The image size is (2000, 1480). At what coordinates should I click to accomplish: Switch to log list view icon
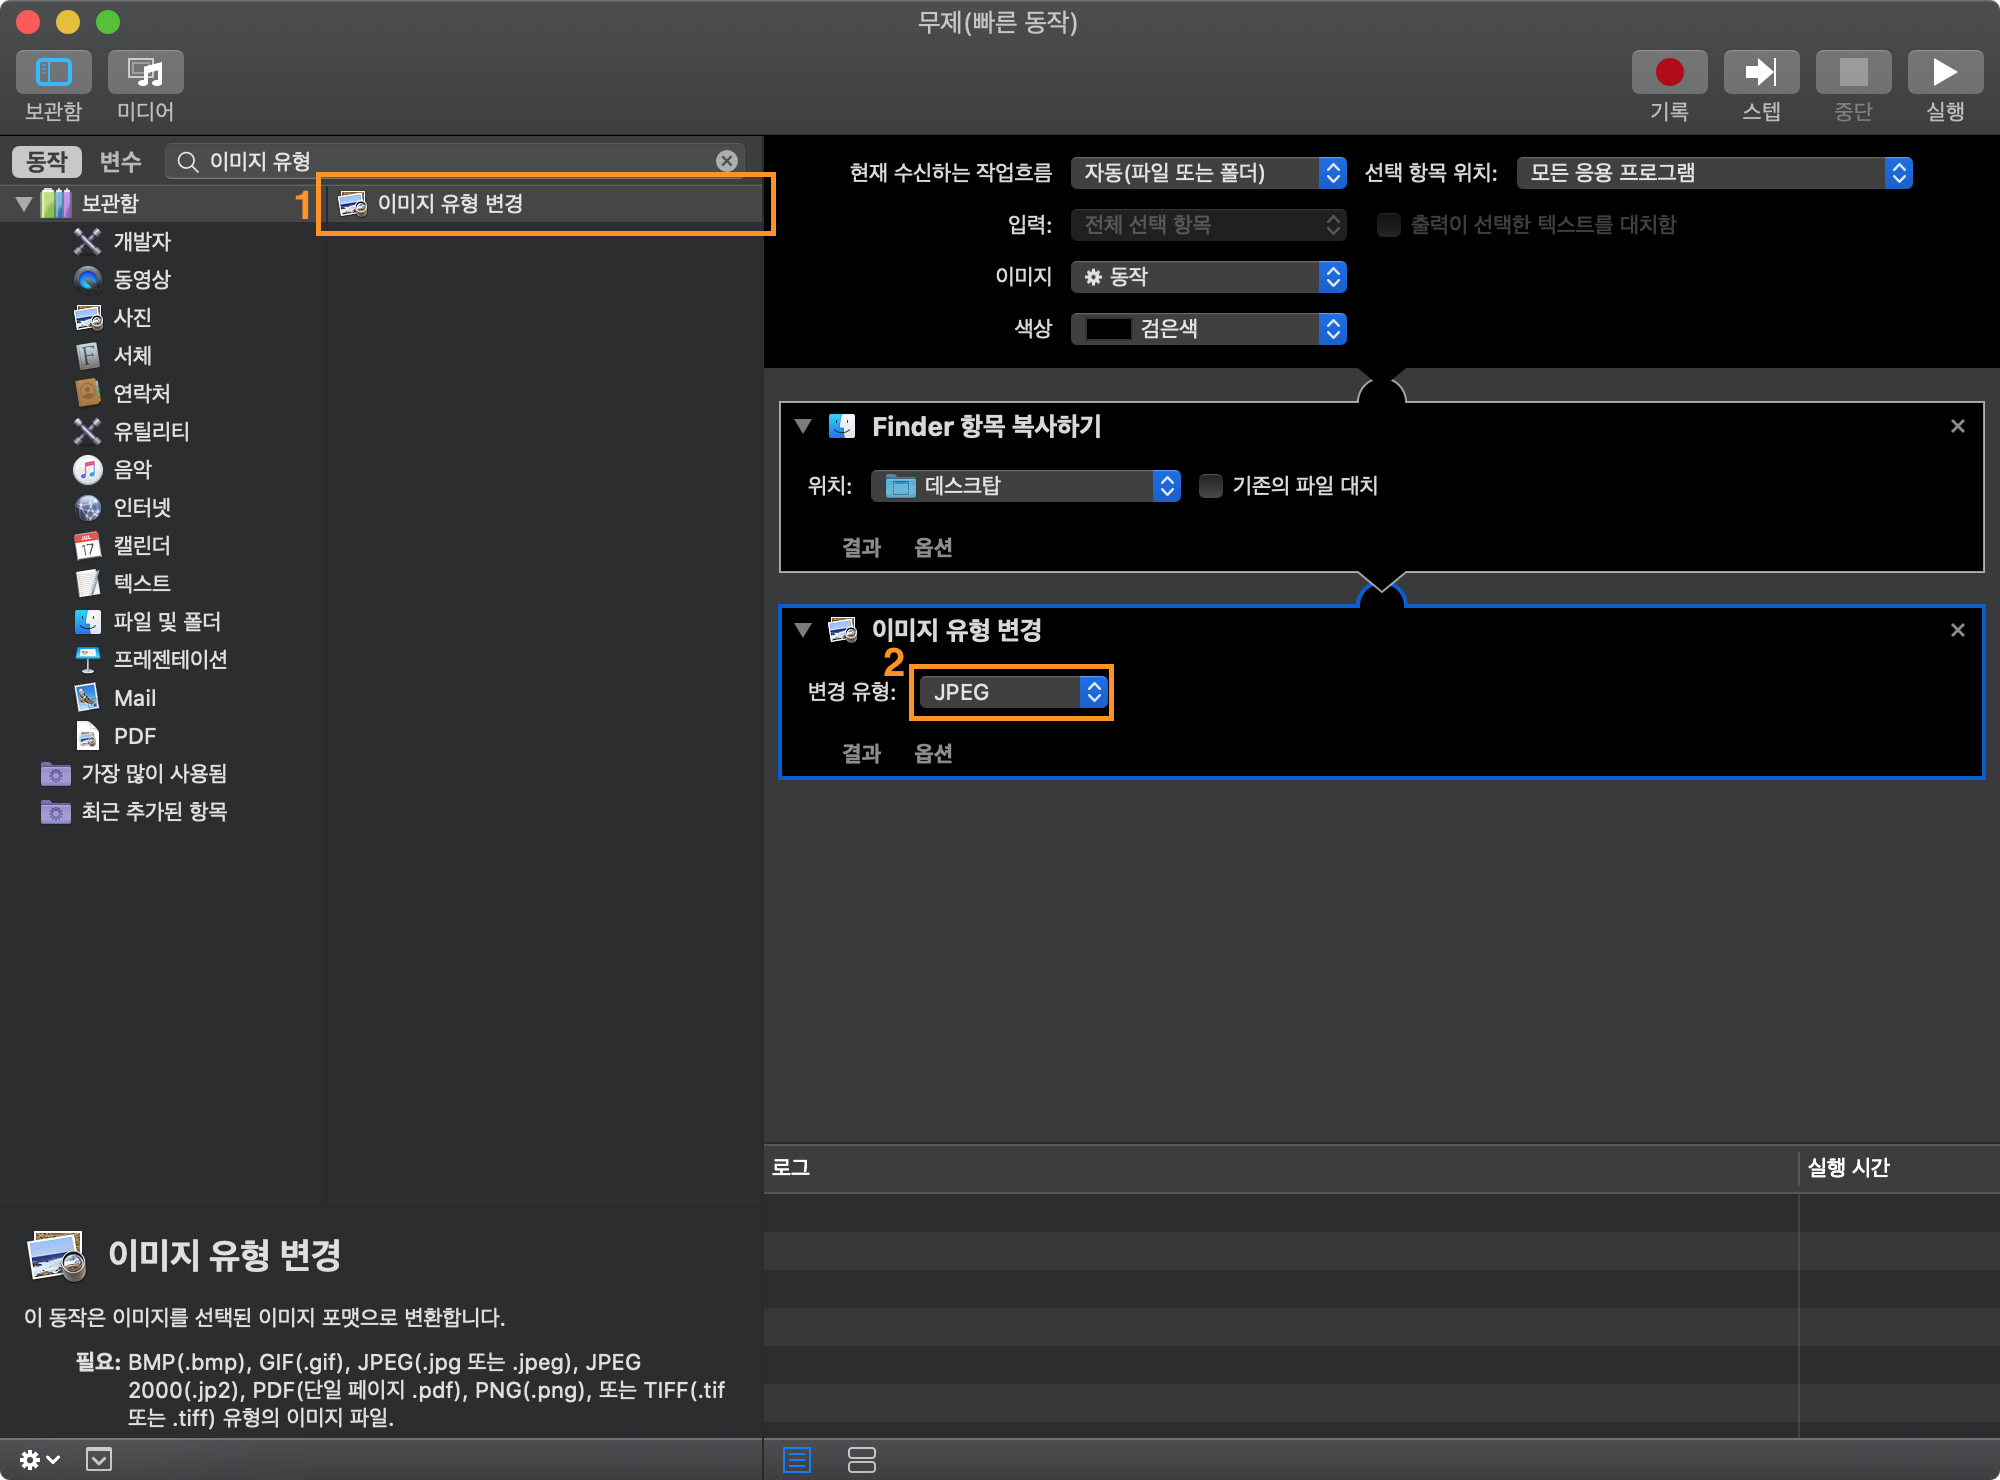point(797,1460)
